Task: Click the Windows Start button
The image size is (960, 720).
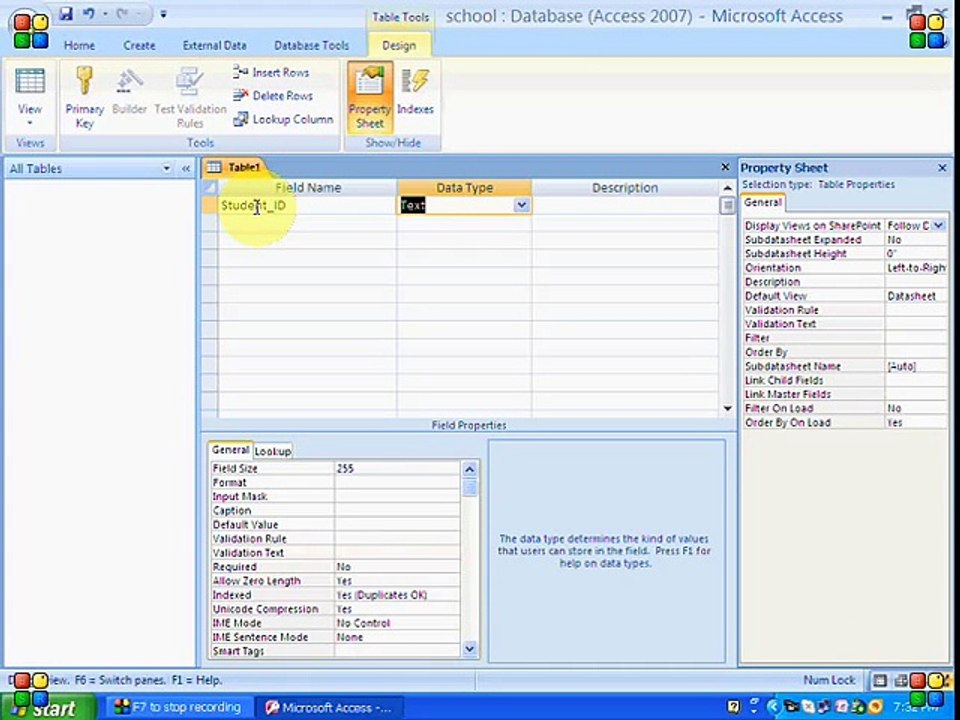Action: coord(48,707)
